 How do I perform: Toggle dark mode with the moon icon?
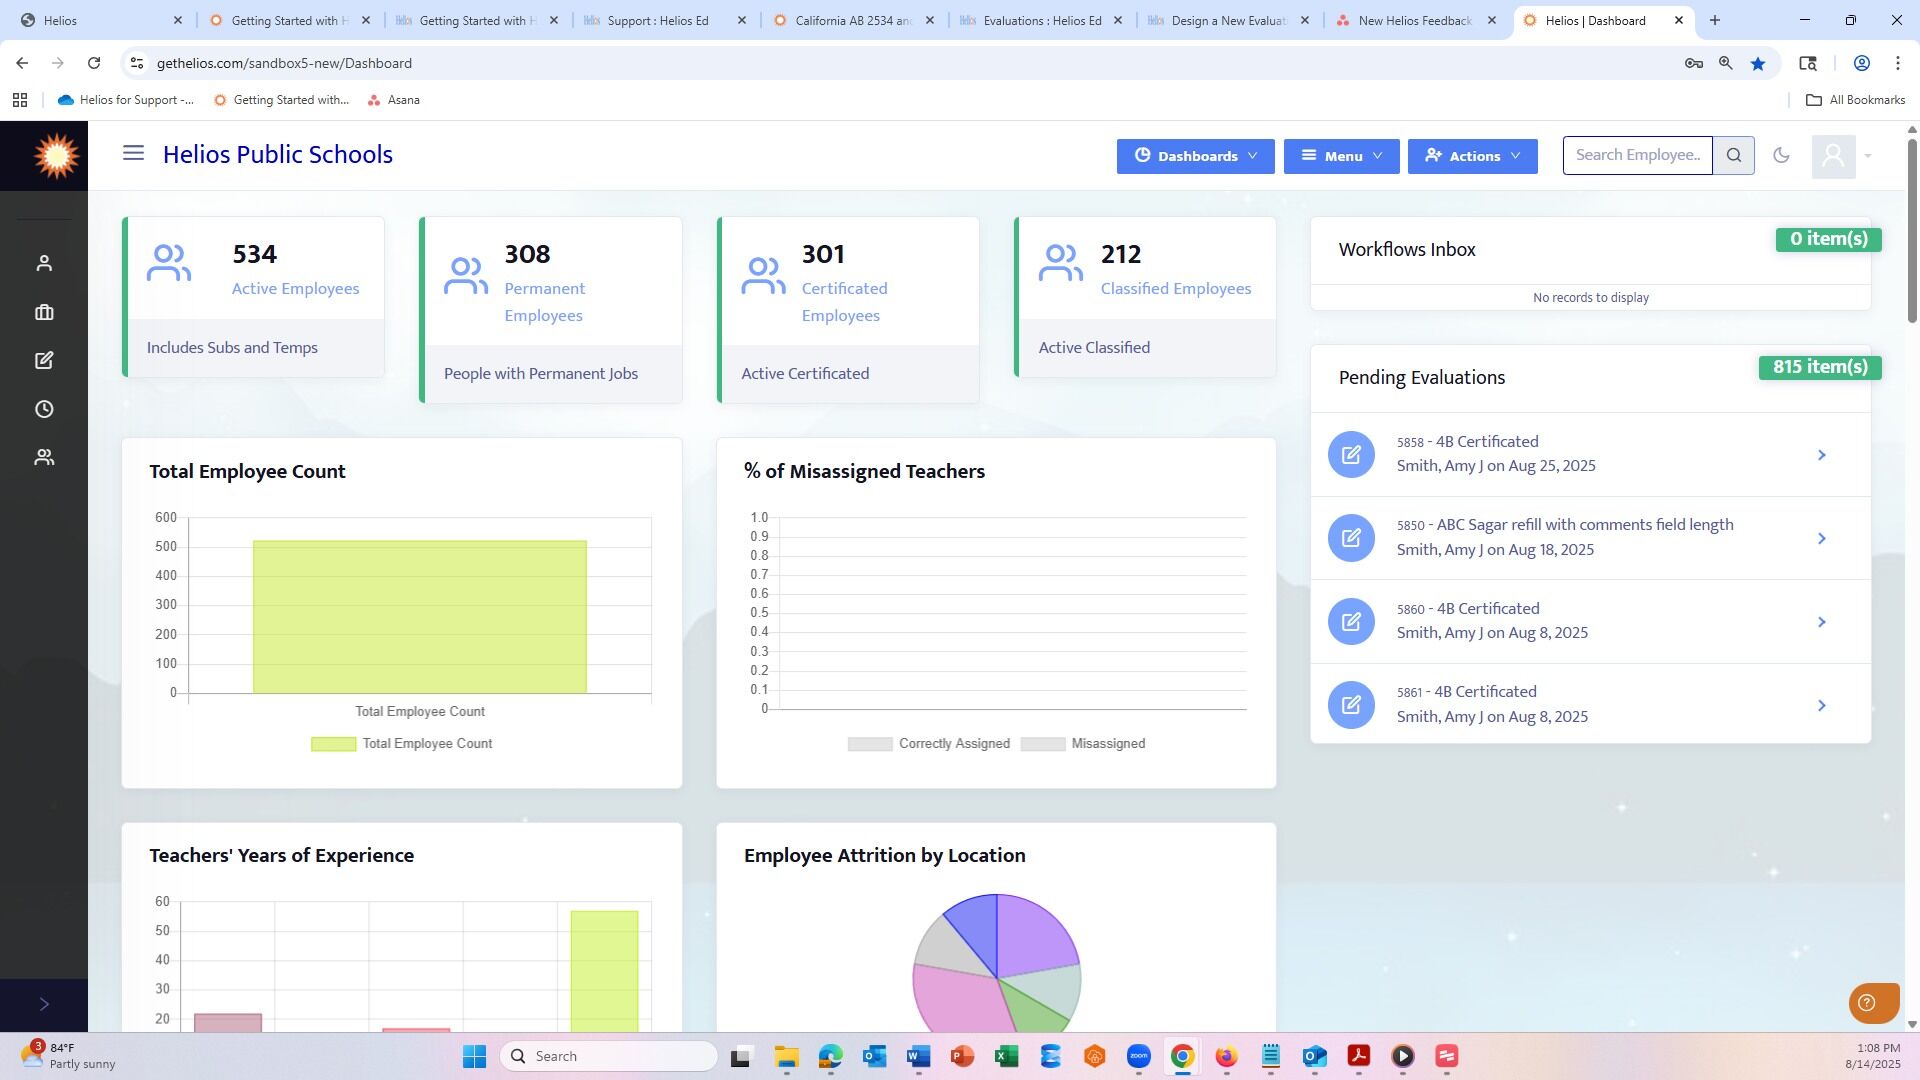pos(1781,155)
